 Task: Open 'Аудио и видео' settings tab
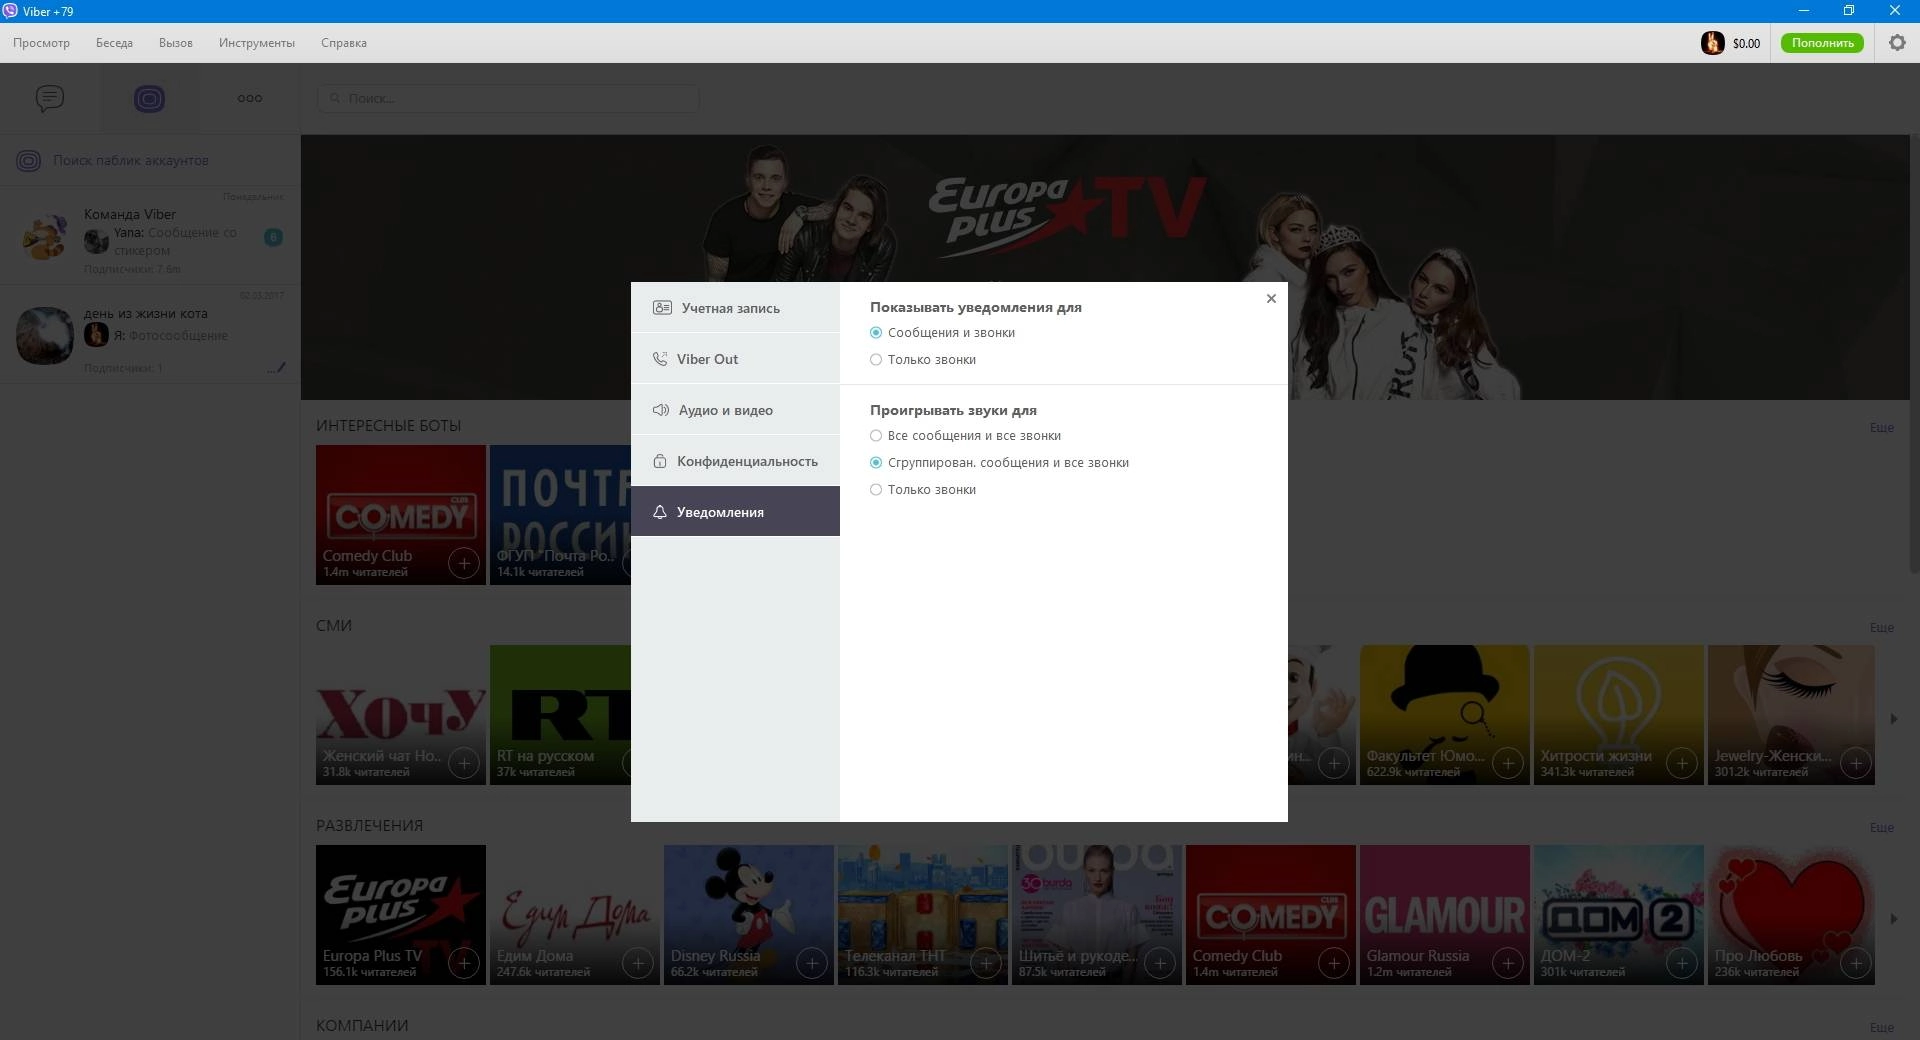[735, 410]
